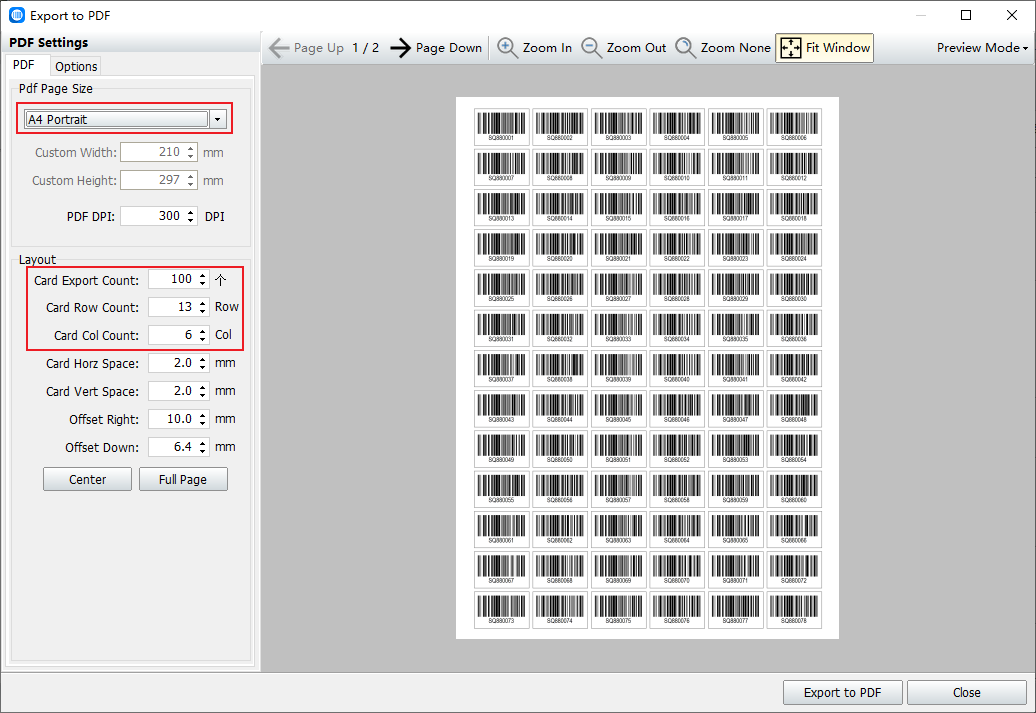Switch to the PDF tab
This screenshot has width=1036, height=713.
24,65
